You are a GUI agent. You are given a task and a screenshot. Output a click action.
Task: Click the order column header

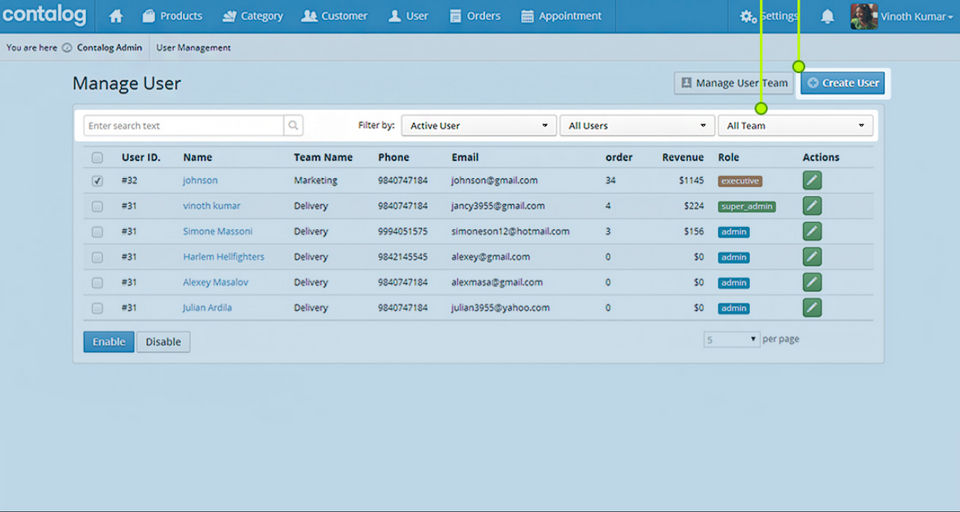pyautogui.click(x=619, y=157)
